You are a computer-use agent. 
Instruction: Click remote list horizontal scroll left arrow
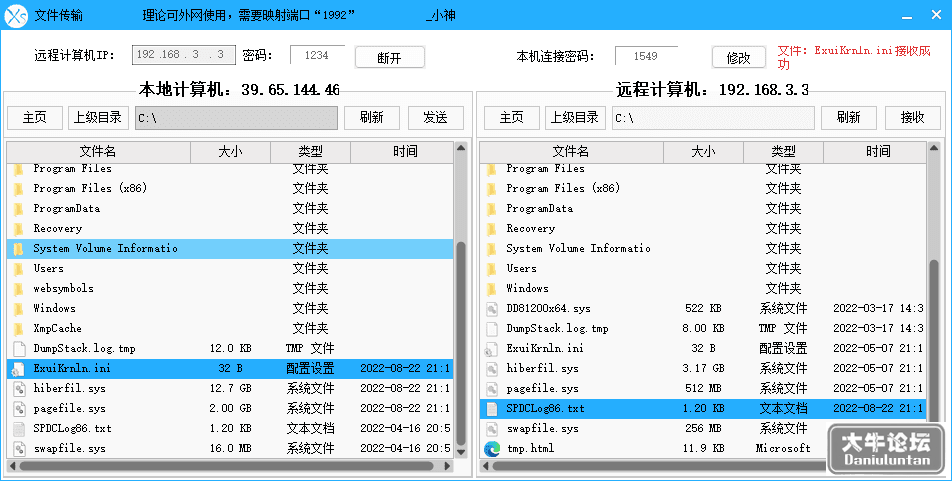point(486,466)
